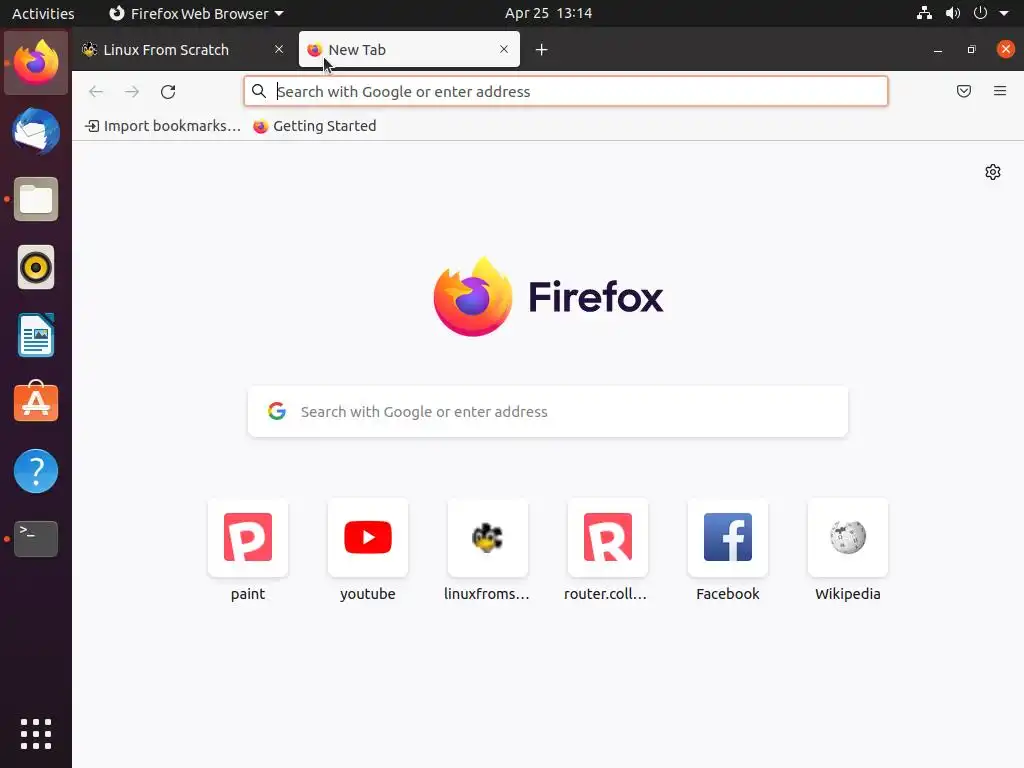Screen dimensions: 1024x768
Task: Restore the Firefox window size
Action: coord(971,50)
